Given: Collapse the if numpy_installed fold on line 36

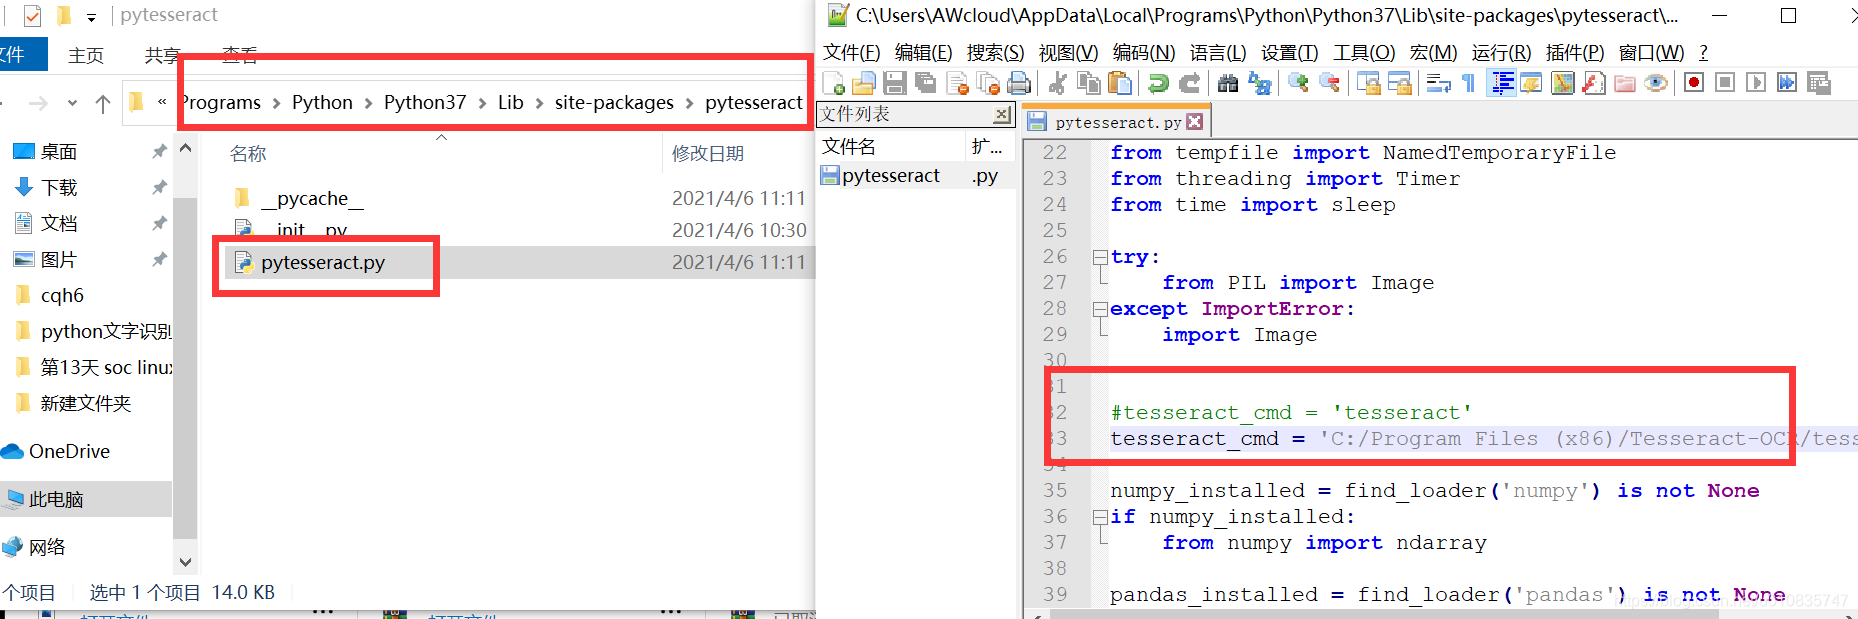Looking at the screenshot, I should point(1100,517).
